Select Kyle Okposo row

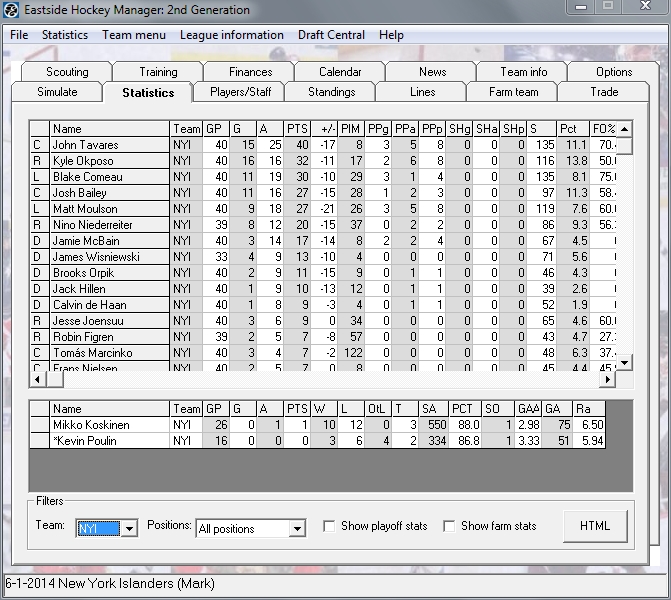click(323, 161)
